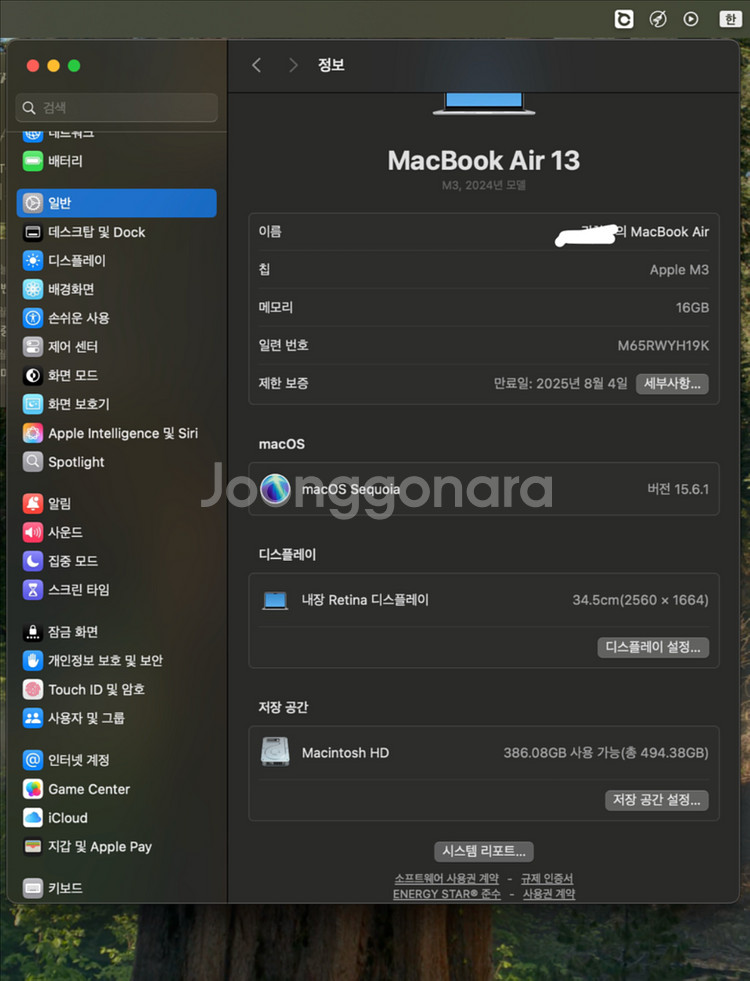Open the 사운드 sound icon
The height and width of the screenshot is (981, 750).
coord(33,532)
